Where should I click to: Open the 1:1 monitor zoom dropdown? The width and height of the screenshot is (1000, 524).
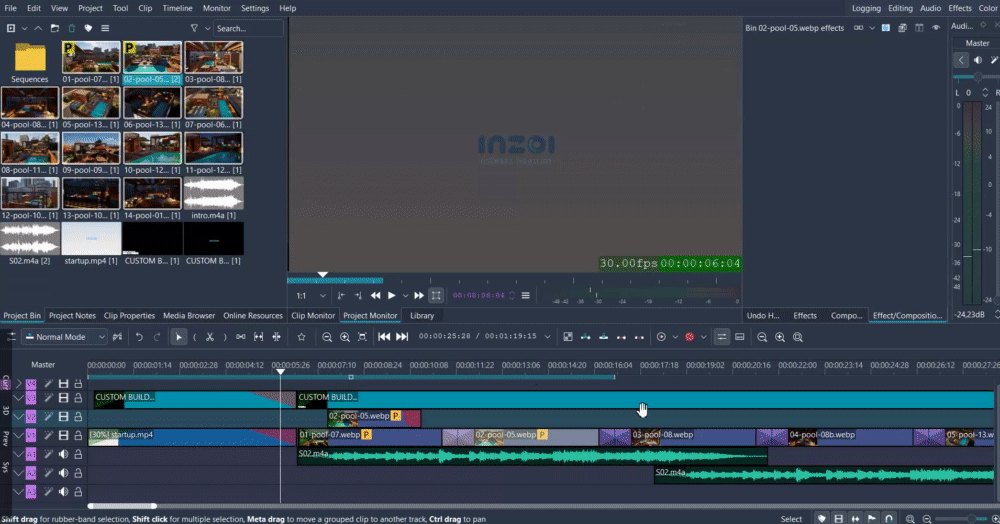click(x=311, y=295)
